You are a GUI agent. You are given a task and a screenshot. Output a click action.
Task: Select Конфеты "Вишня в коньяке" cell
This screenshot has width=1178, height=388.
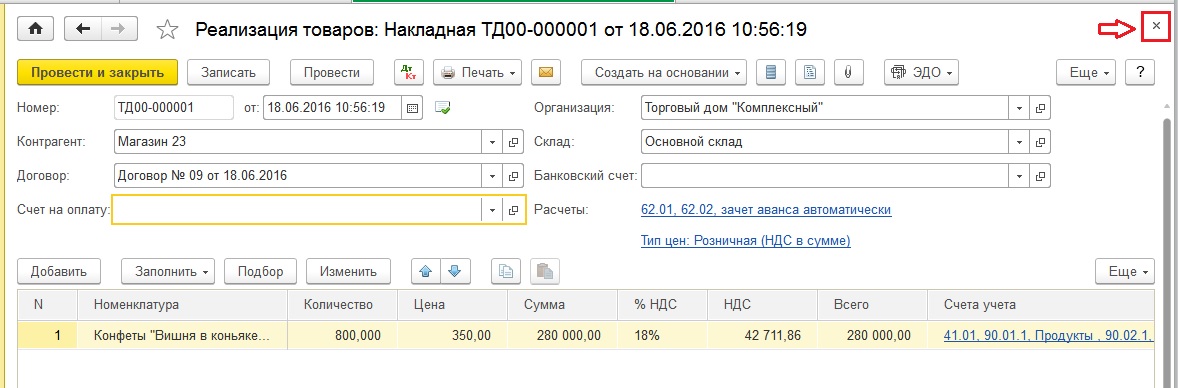[183, 335]
